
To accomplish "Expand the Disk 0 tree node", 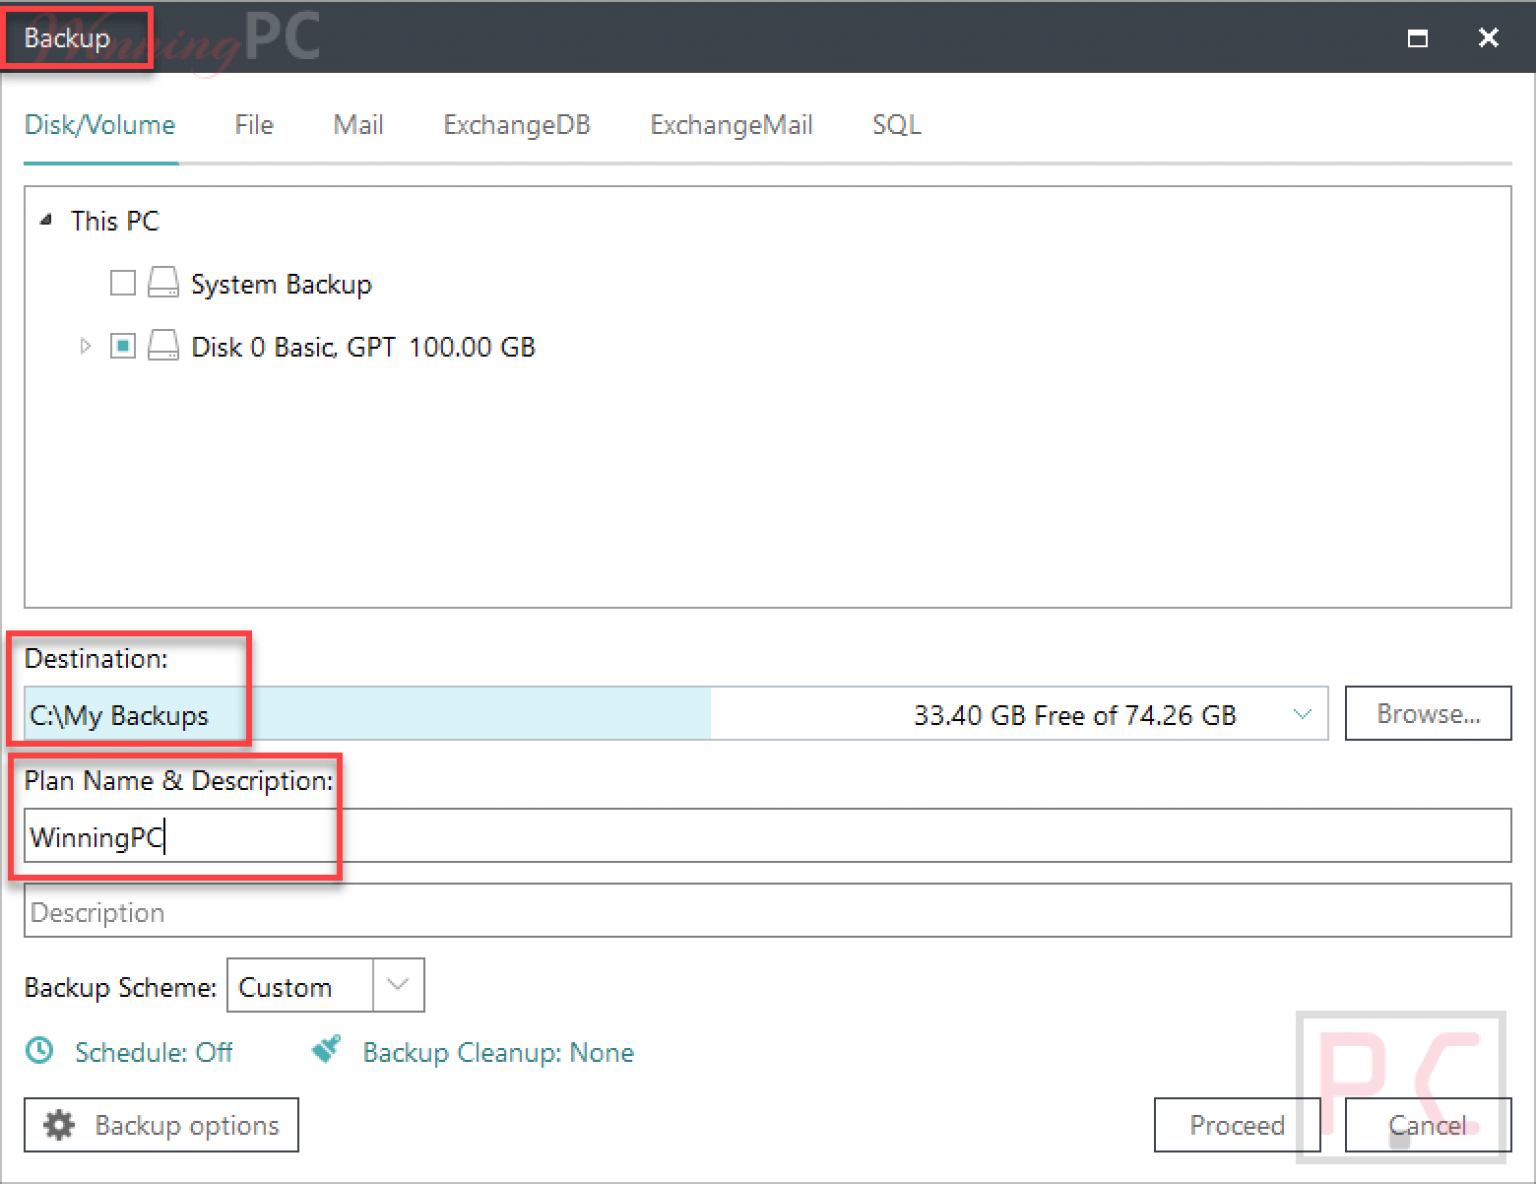I will pyautogui.click(x=85, y=346).
